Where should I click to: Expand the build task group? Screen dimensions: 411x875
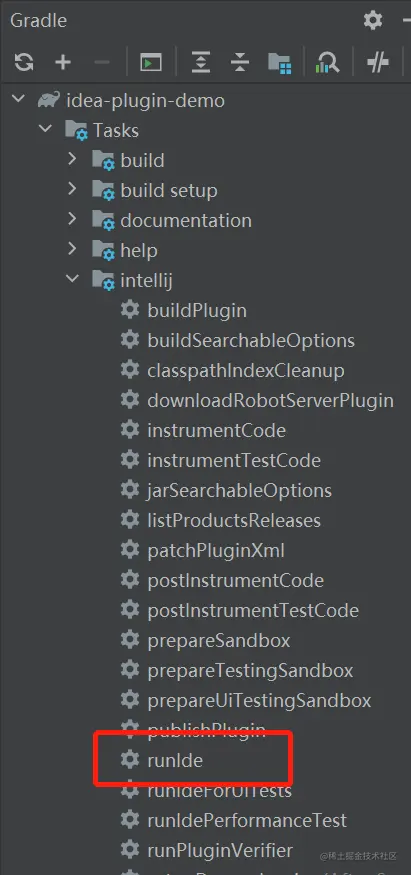pyautogui.click(x=72, y=160)
